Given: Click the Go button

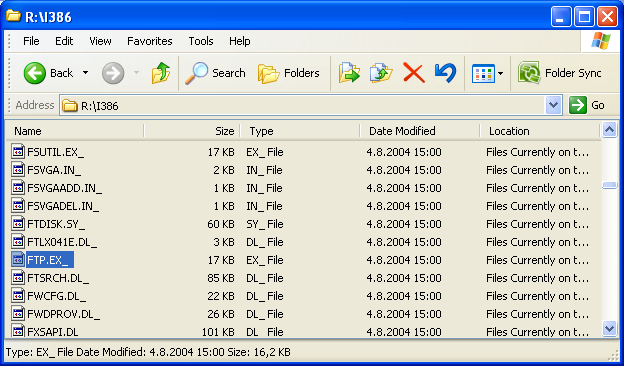Looking at the screenshot, I should click(x=588, y=105).
